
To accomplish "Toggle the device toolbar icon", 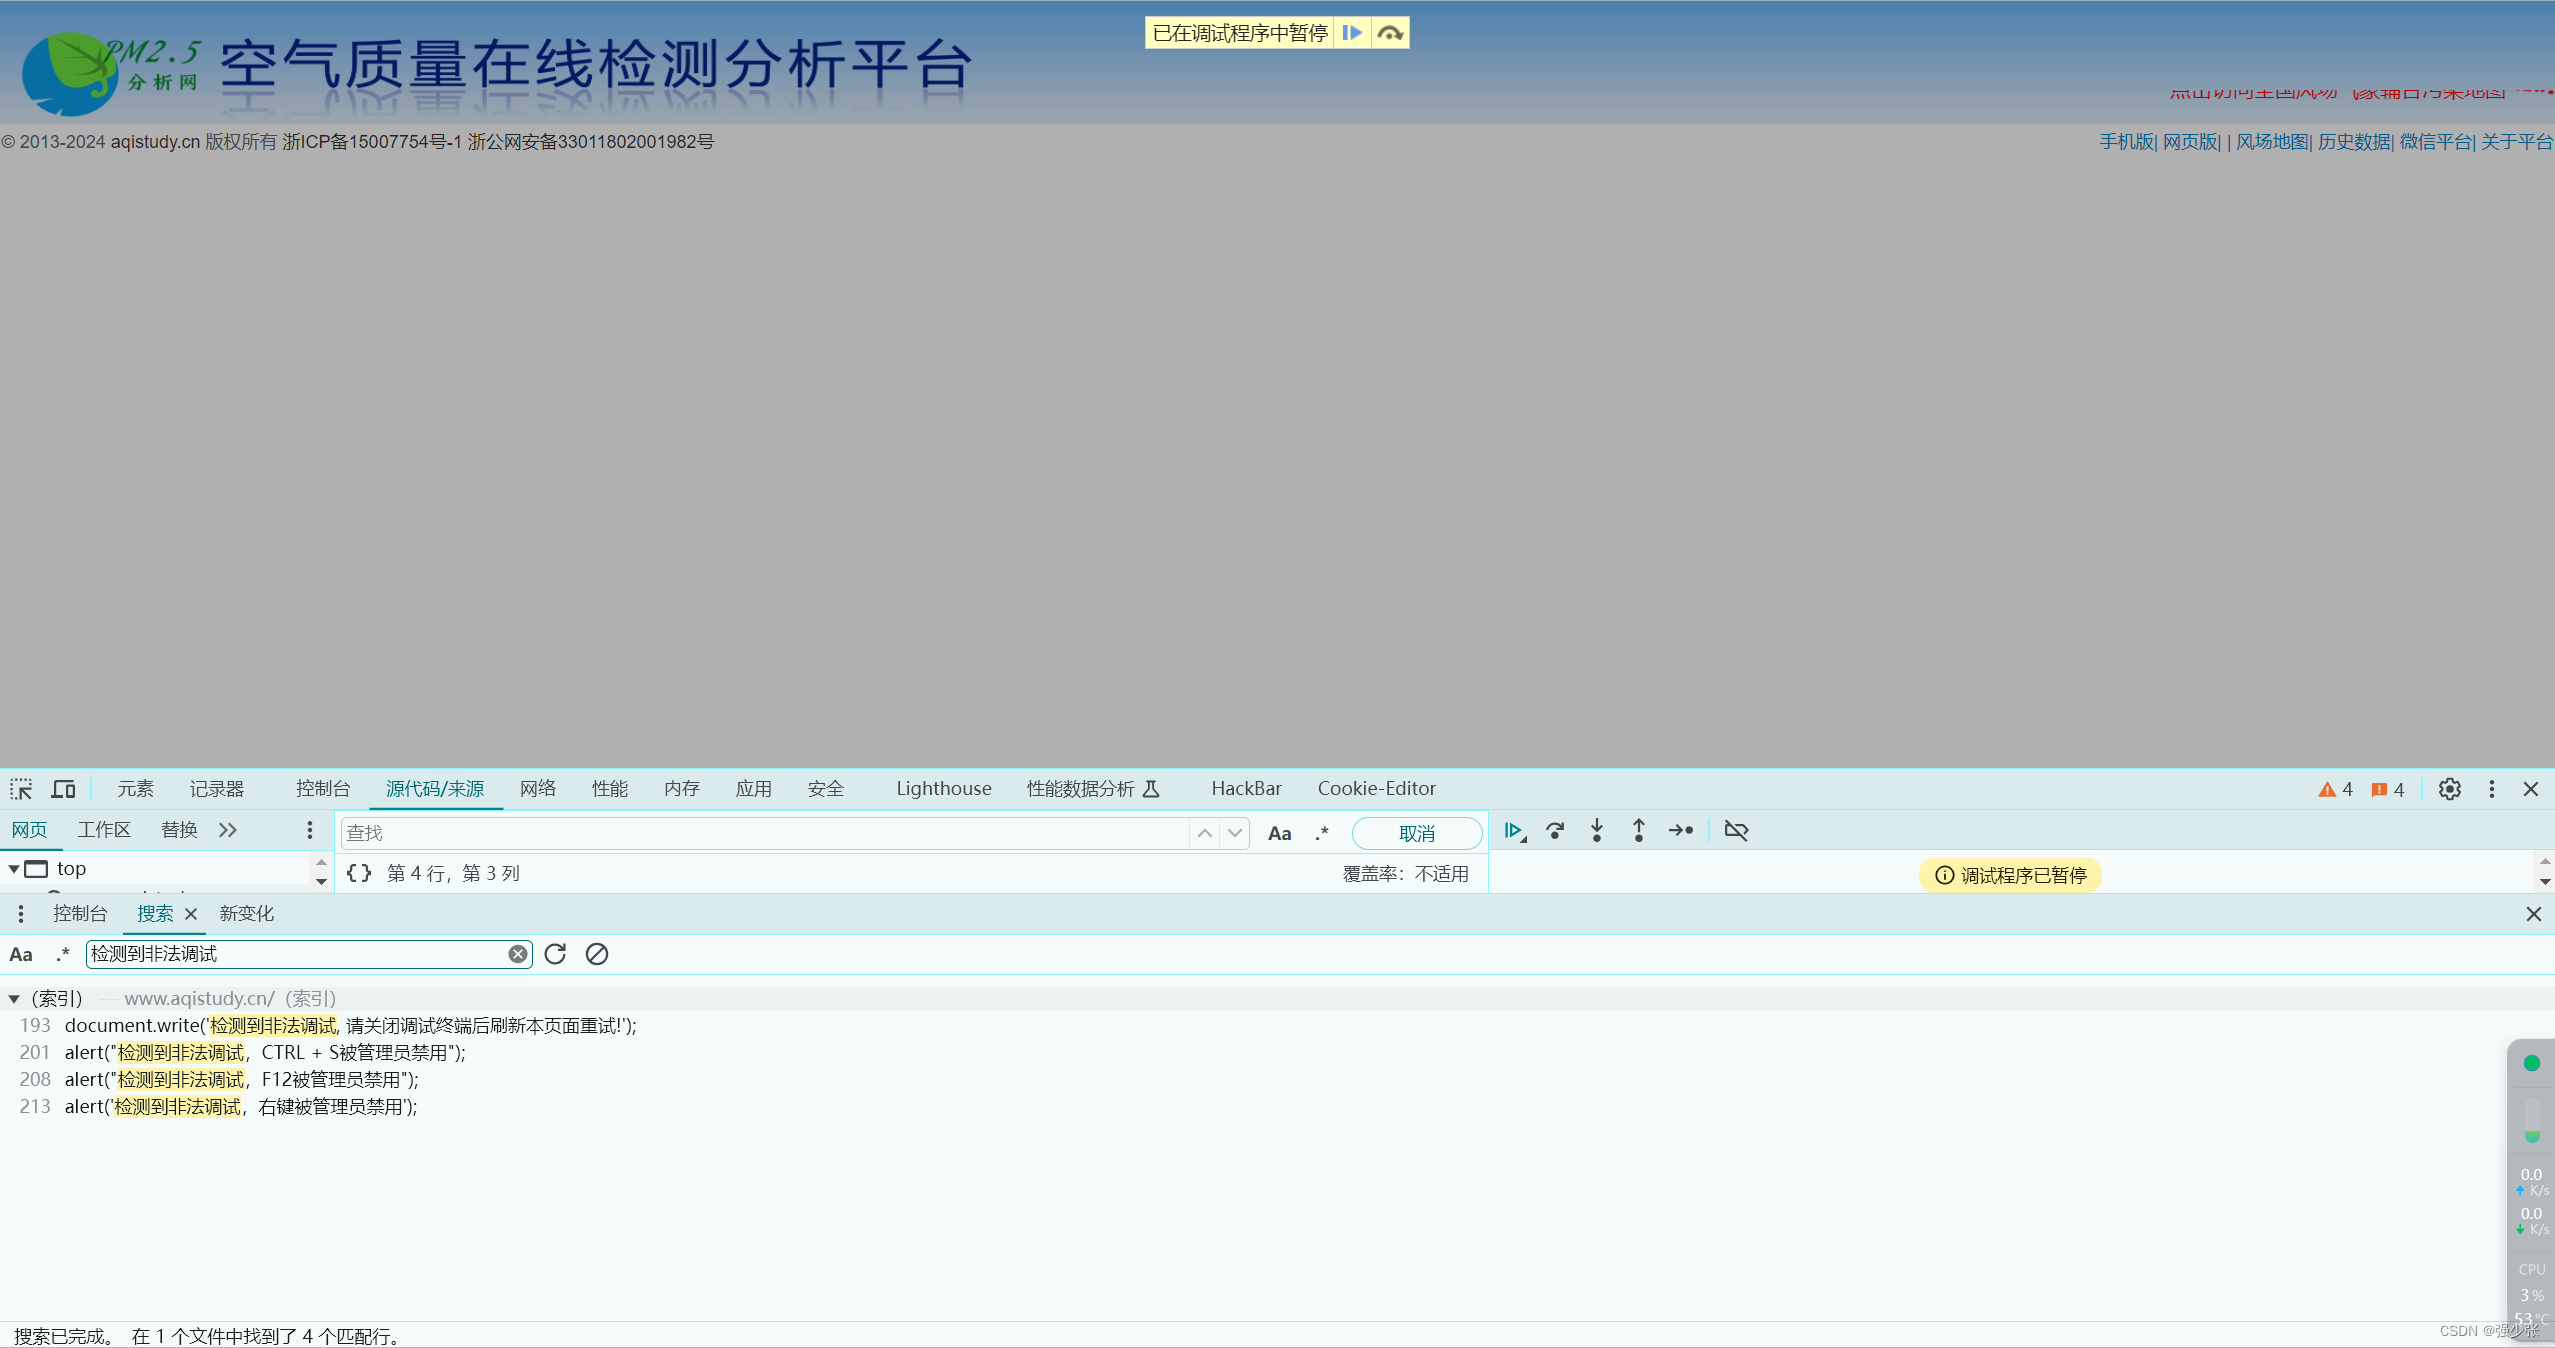I will click(x=63, y=789).
